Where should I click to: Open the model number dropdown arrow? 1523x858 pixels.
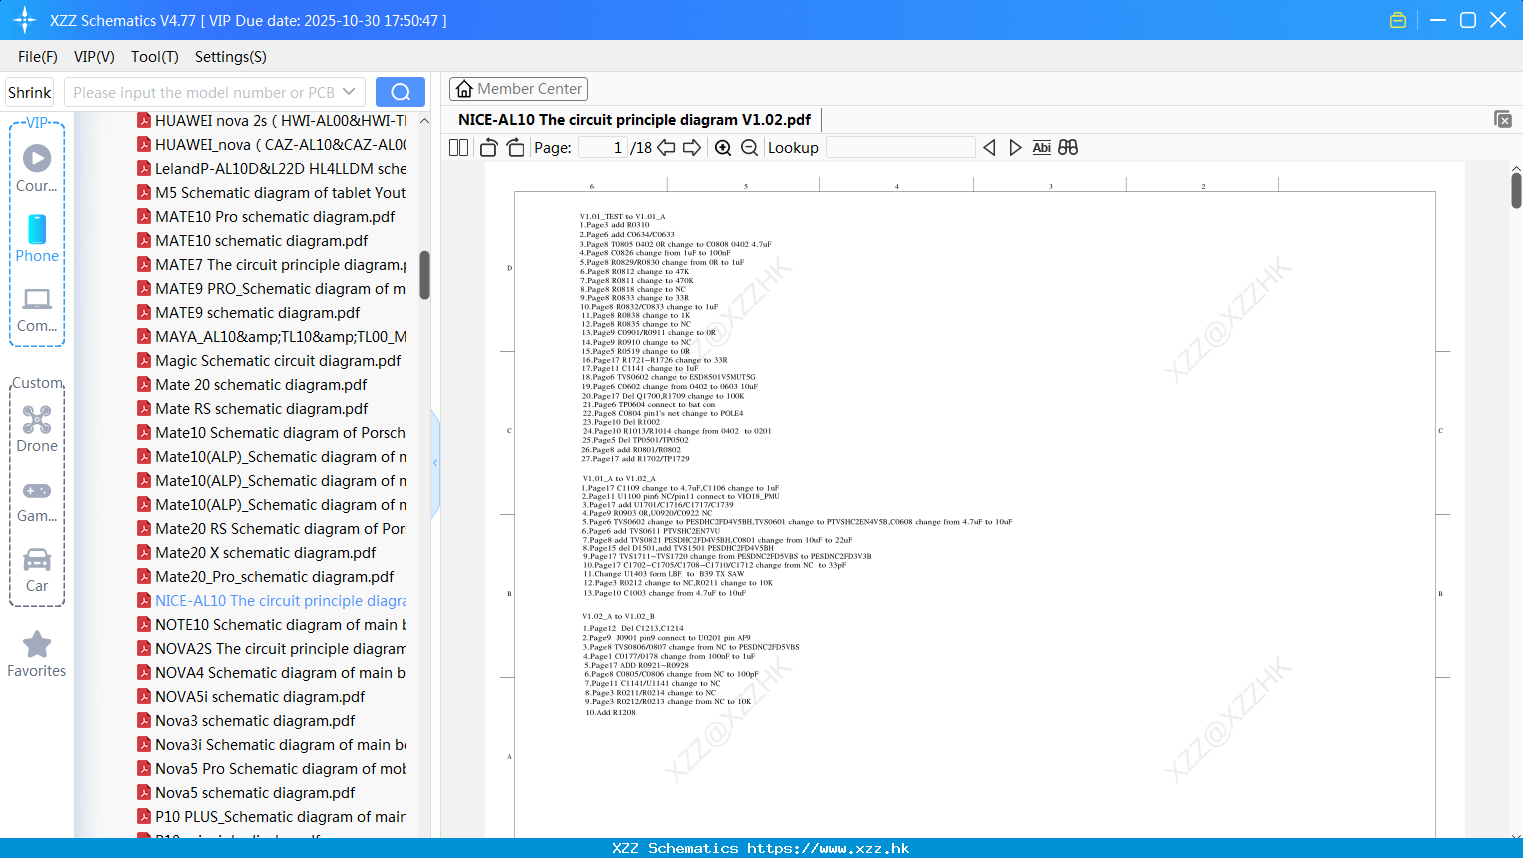tap(349, 92)
